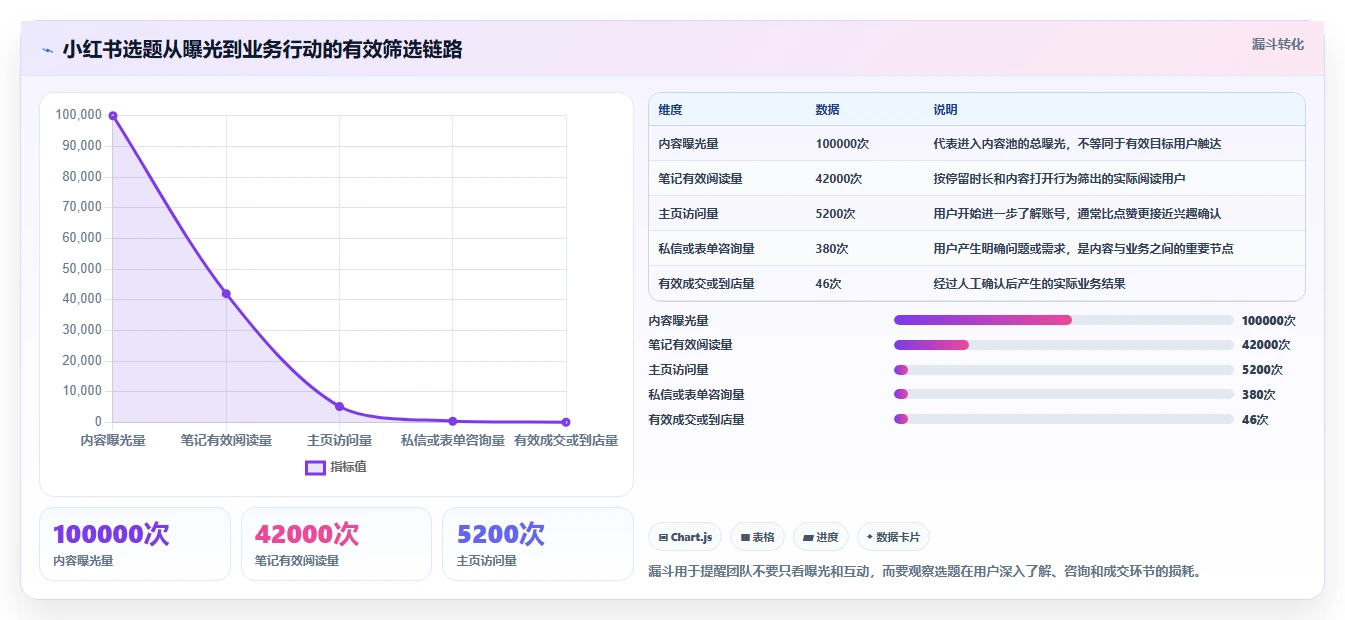Click table value 46次
Screen dimensions: 1345x620
[x=828, y=284]
